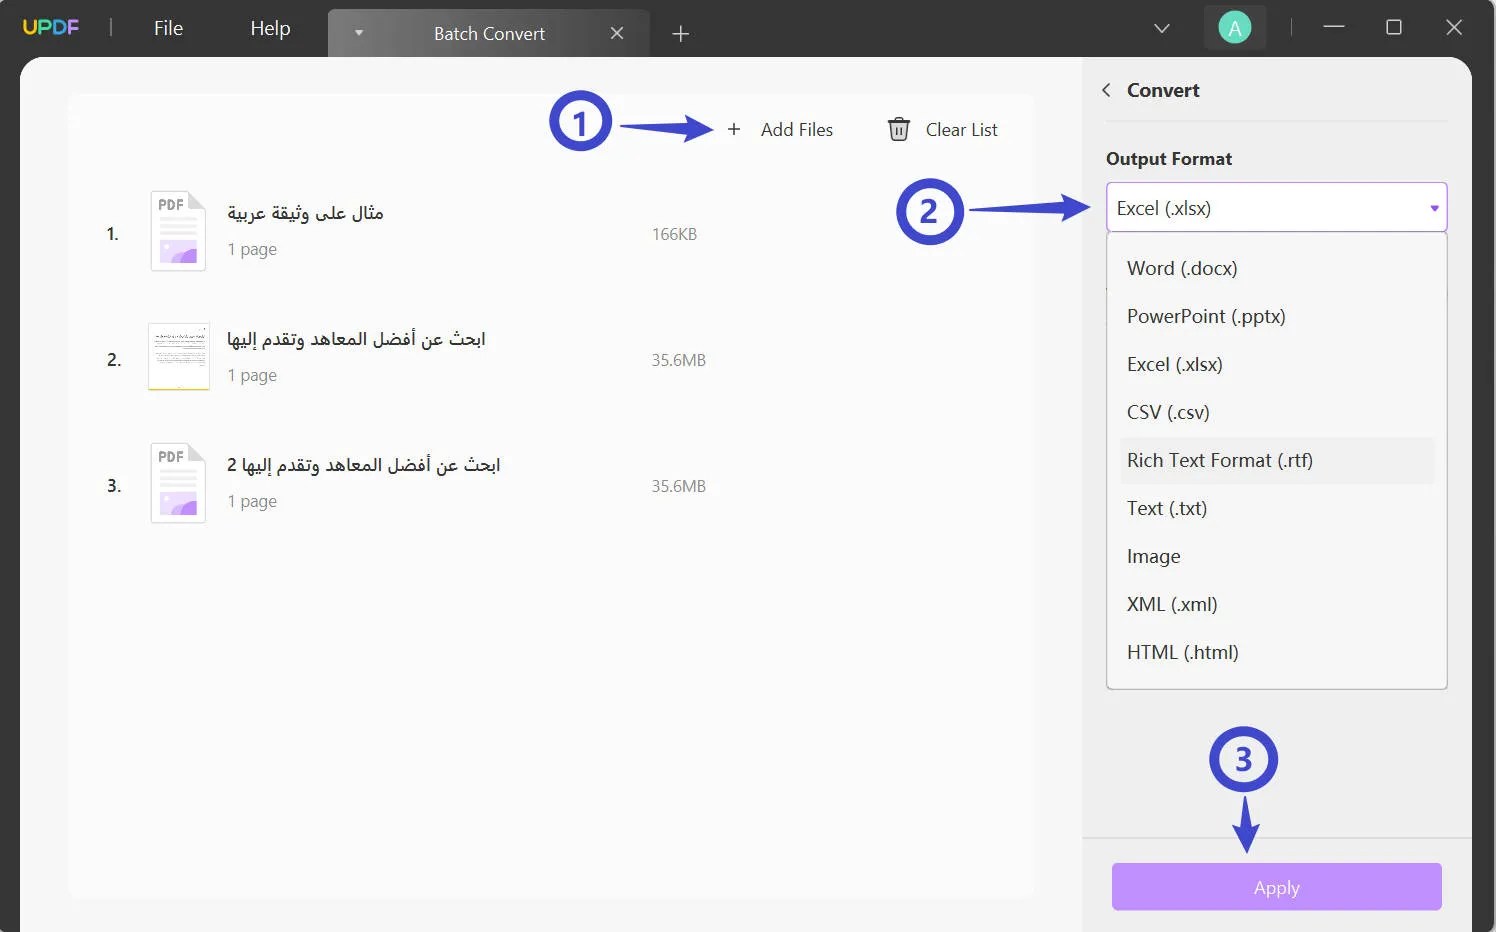Open the File menu
The image size is (1496, 932).
tap(167, 28)
